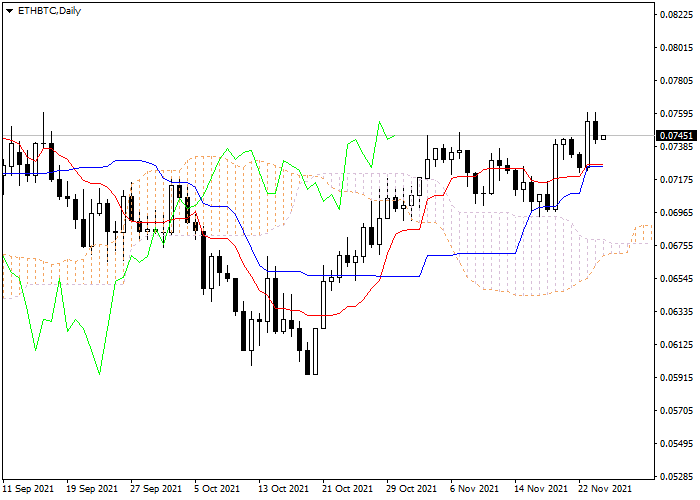Pick the 21 Oct 2021 date label

point(347,489)
